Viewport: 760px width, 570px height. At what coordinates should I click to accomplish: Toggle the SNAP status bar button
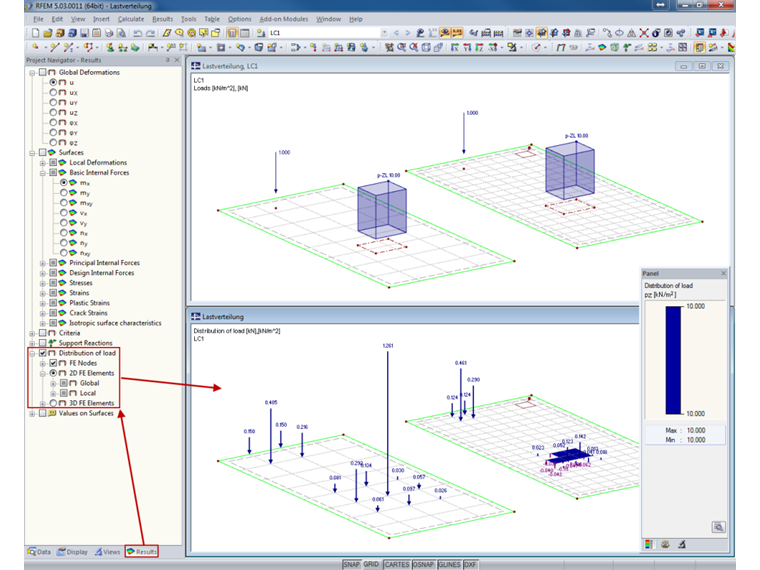coord(351,564)
